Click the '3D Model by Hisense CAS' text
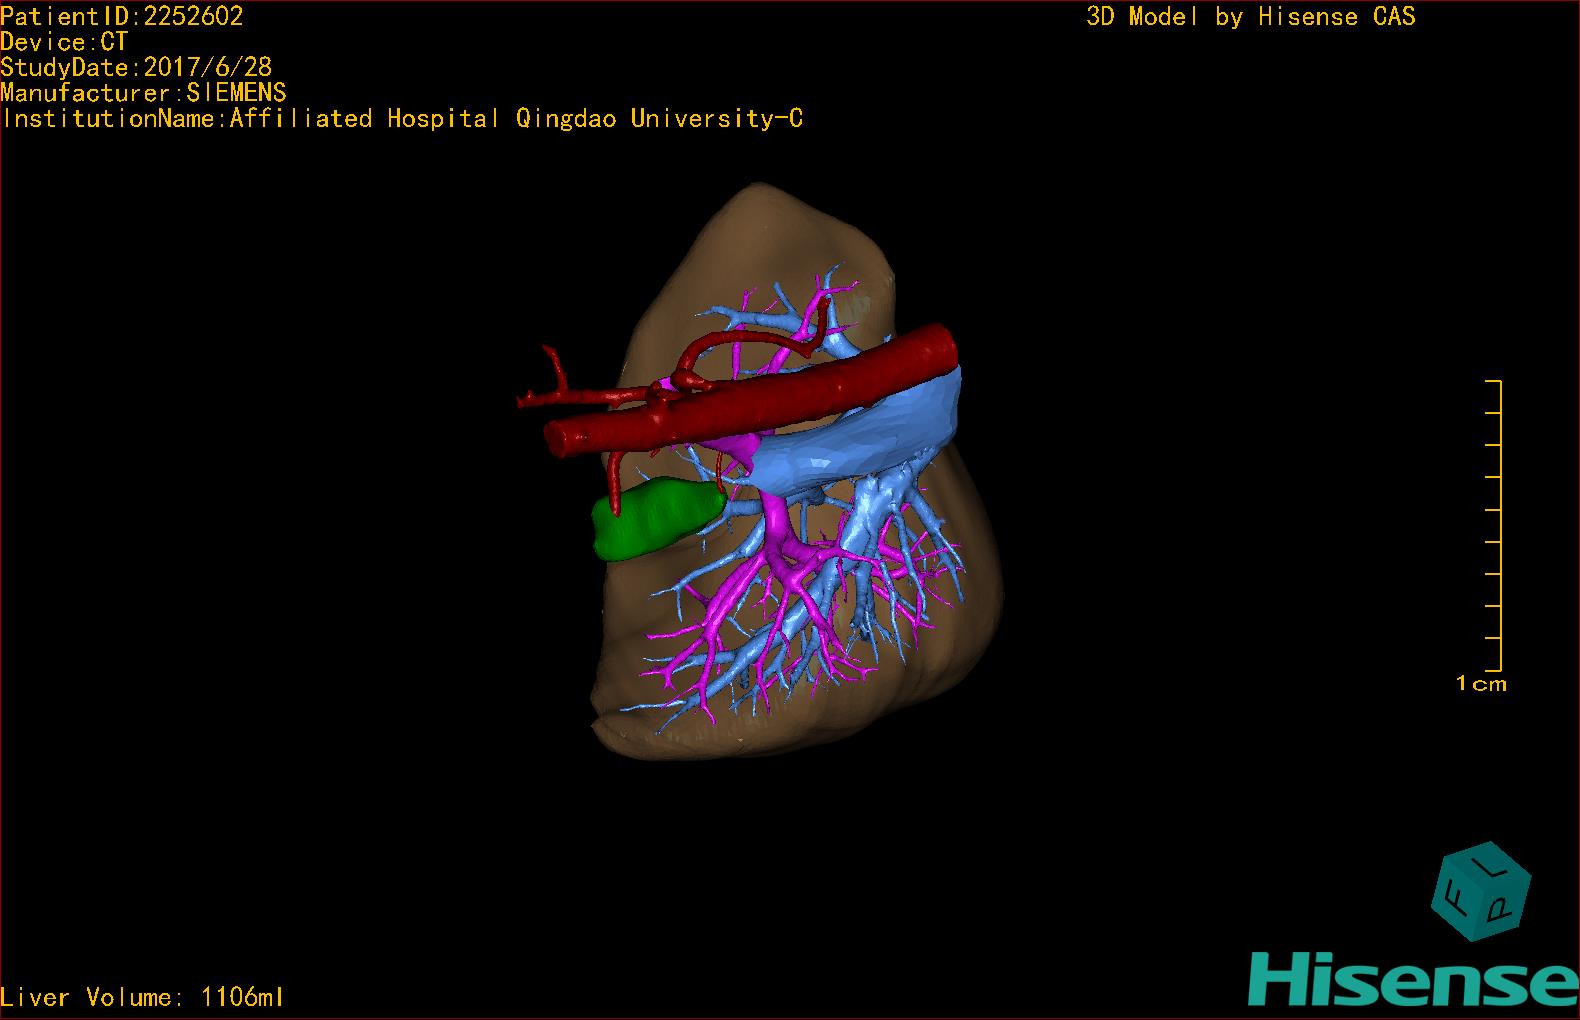1580x1020 pixels. coord(1251,16)
